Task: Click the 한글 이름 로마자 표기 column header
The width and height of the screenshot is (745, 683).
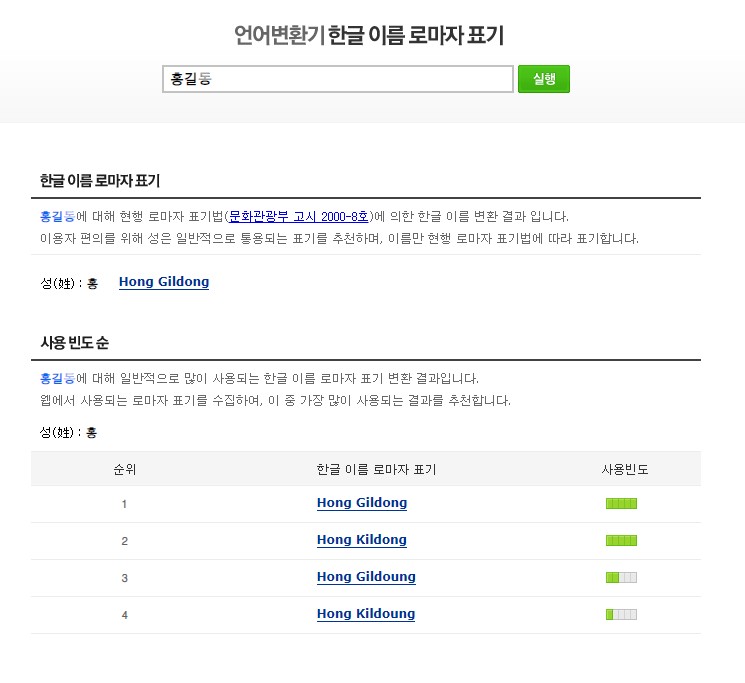Action: (376, 469)
